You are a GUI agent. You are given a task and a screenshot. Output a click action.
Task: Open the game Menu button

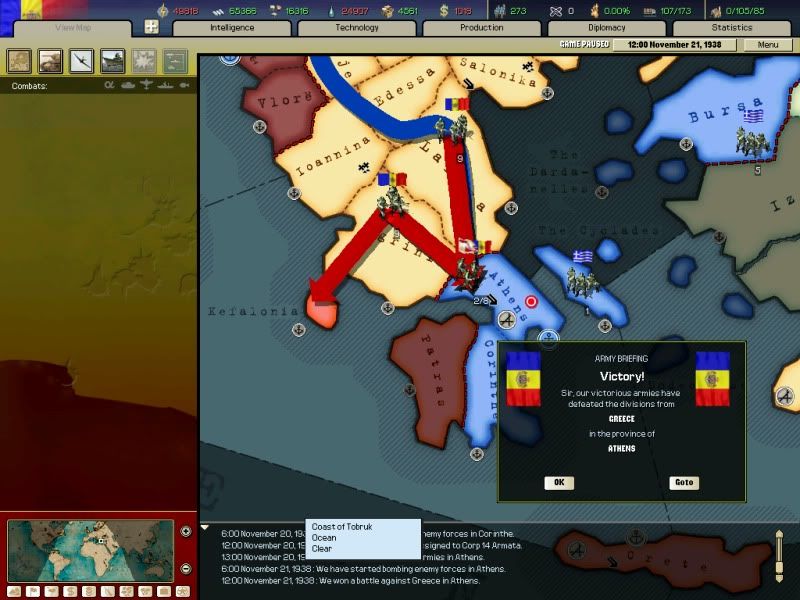coord(768,44)
